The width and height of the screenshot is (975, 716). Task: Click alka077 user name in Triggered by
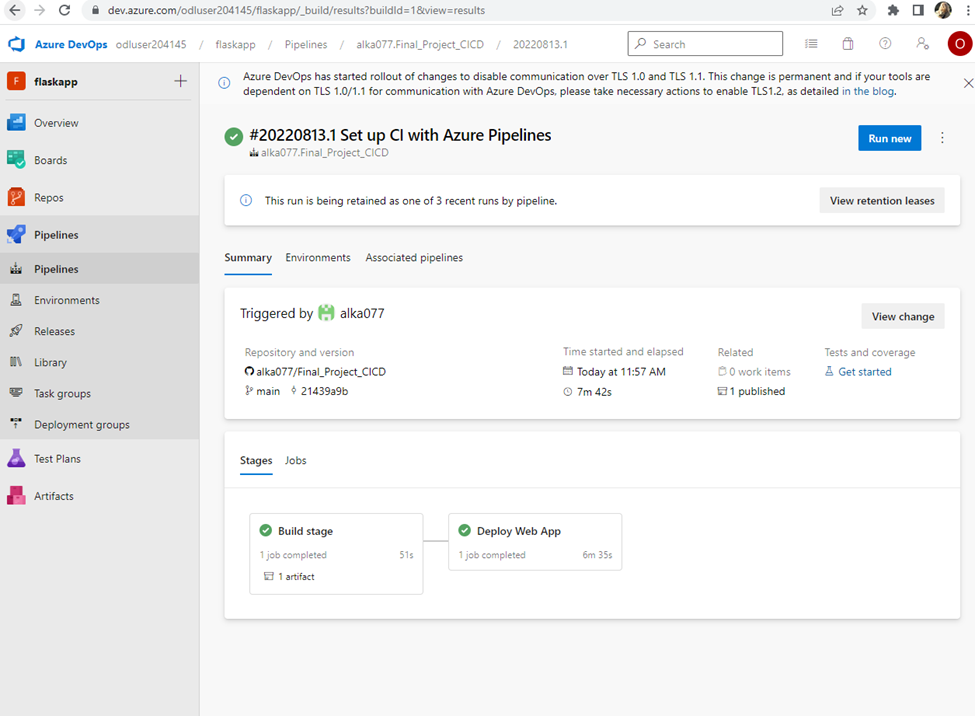click(362, 313)
